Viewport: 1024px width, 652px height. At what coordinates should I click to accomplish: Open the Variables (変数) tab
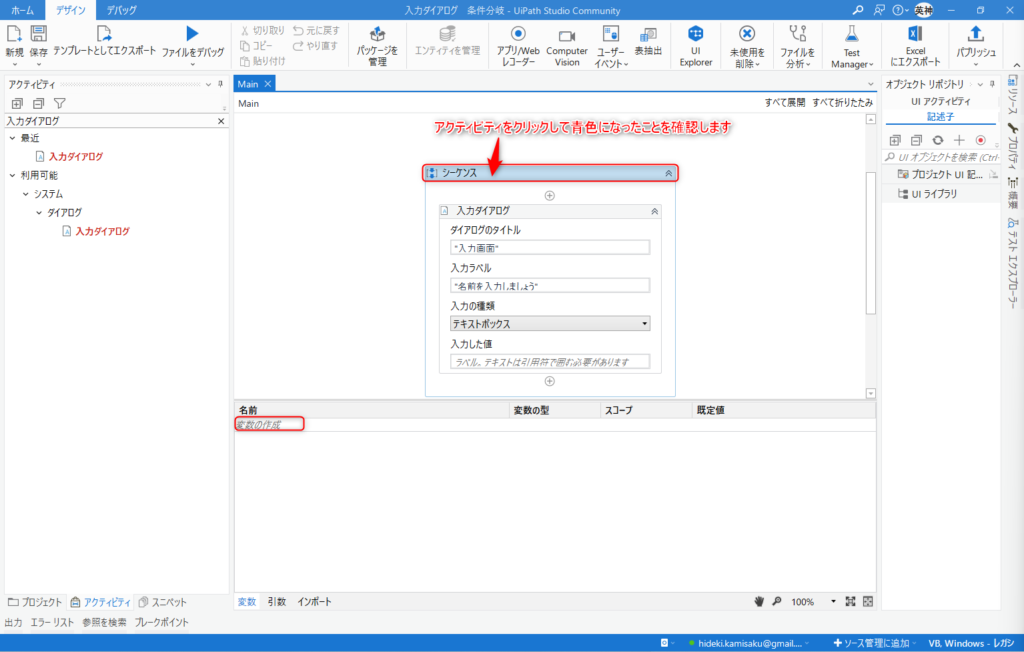tap(247, 602)
